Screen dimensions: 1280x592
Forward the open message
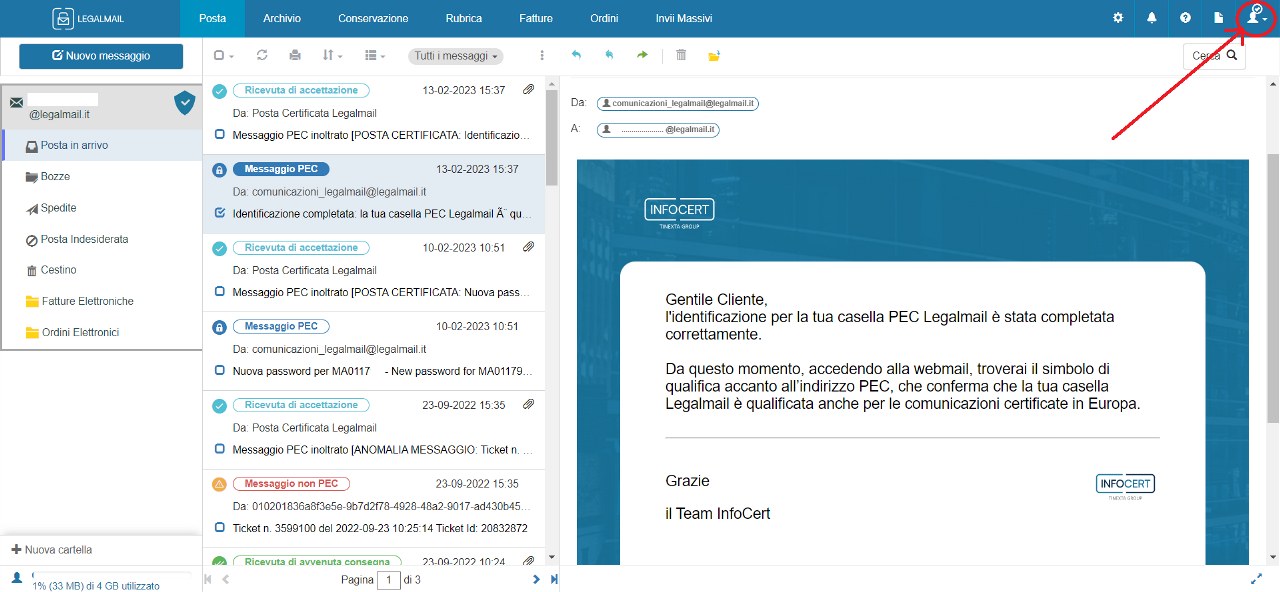tap(642, 56)
